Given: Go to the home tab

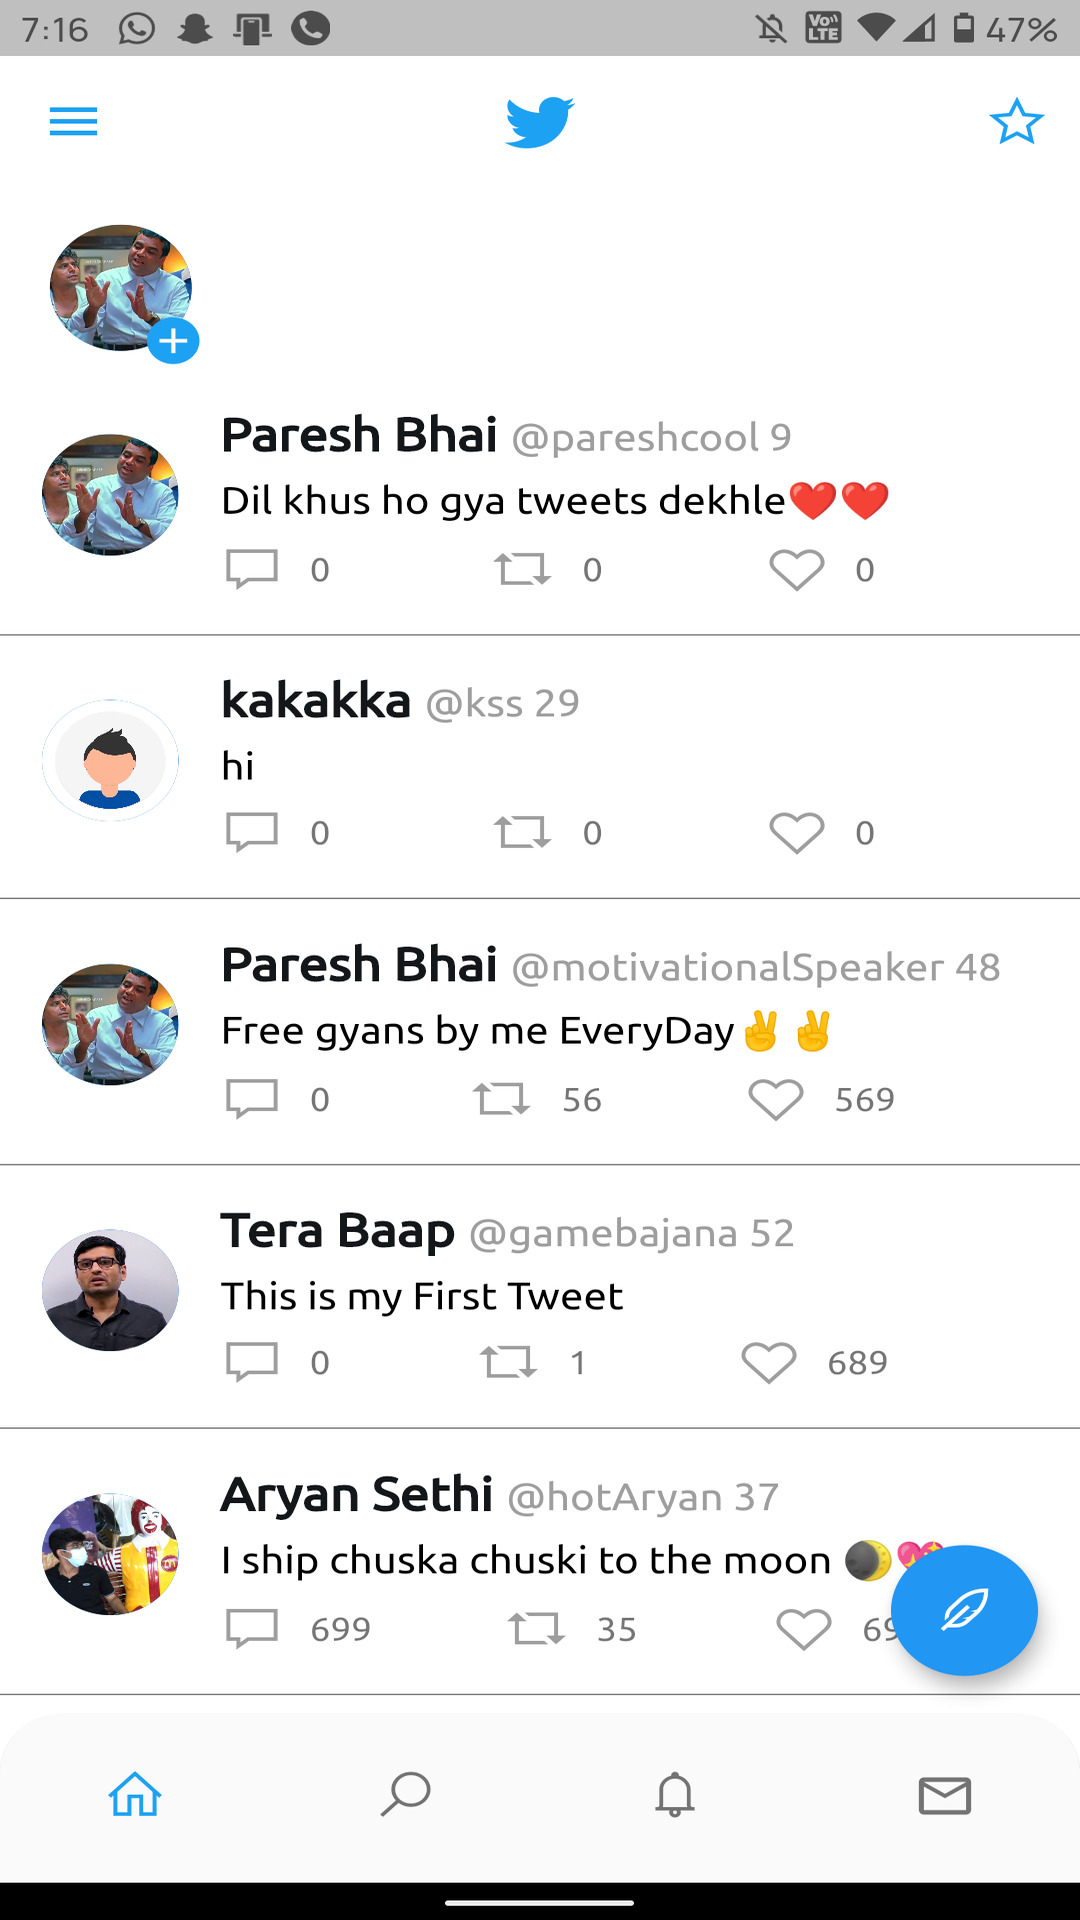Looking at the screenshot, I should [135, 1794].
